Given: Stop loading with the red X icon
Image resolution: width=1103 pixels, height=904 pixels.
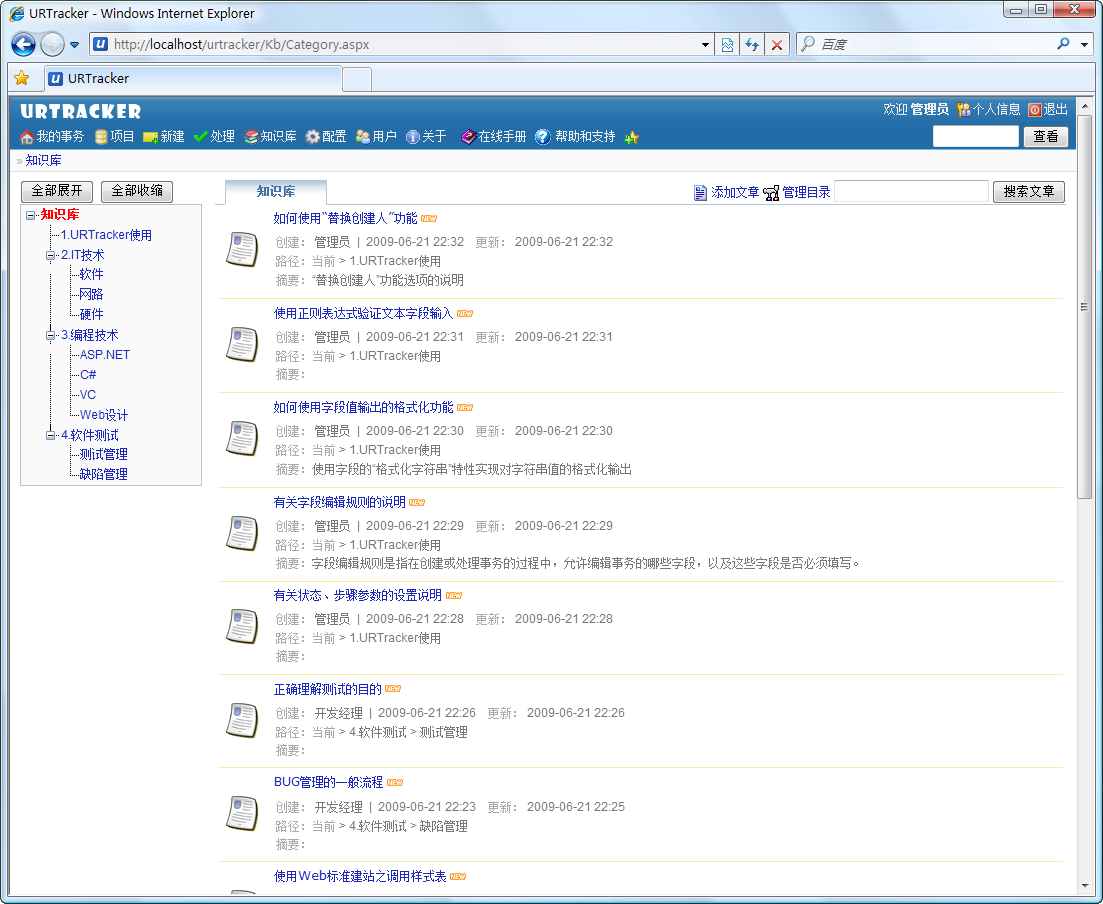Looking at the screenshot, I should pos(777,45).
